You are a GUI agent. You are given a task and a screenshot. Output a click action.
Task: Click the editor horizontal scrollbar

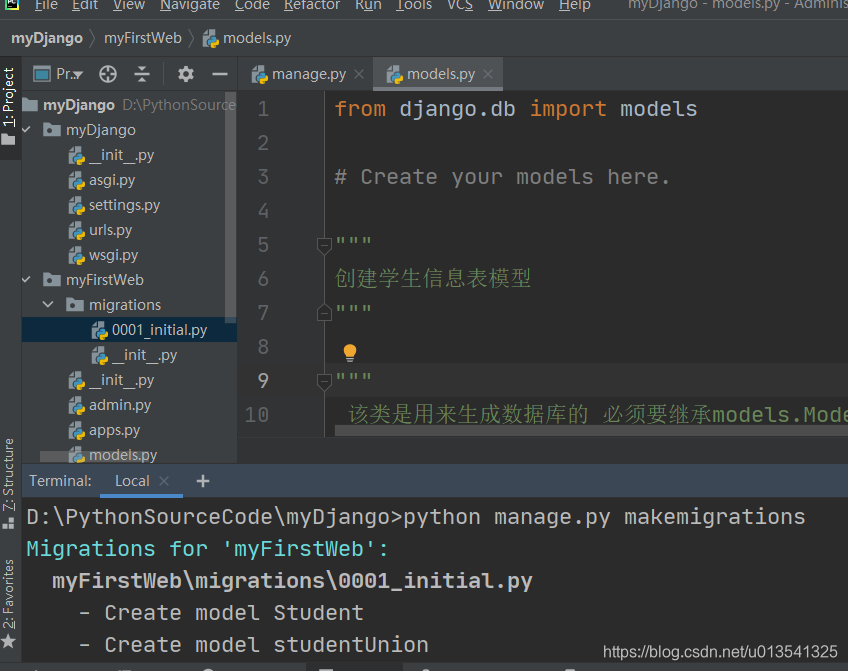[591, 431]
